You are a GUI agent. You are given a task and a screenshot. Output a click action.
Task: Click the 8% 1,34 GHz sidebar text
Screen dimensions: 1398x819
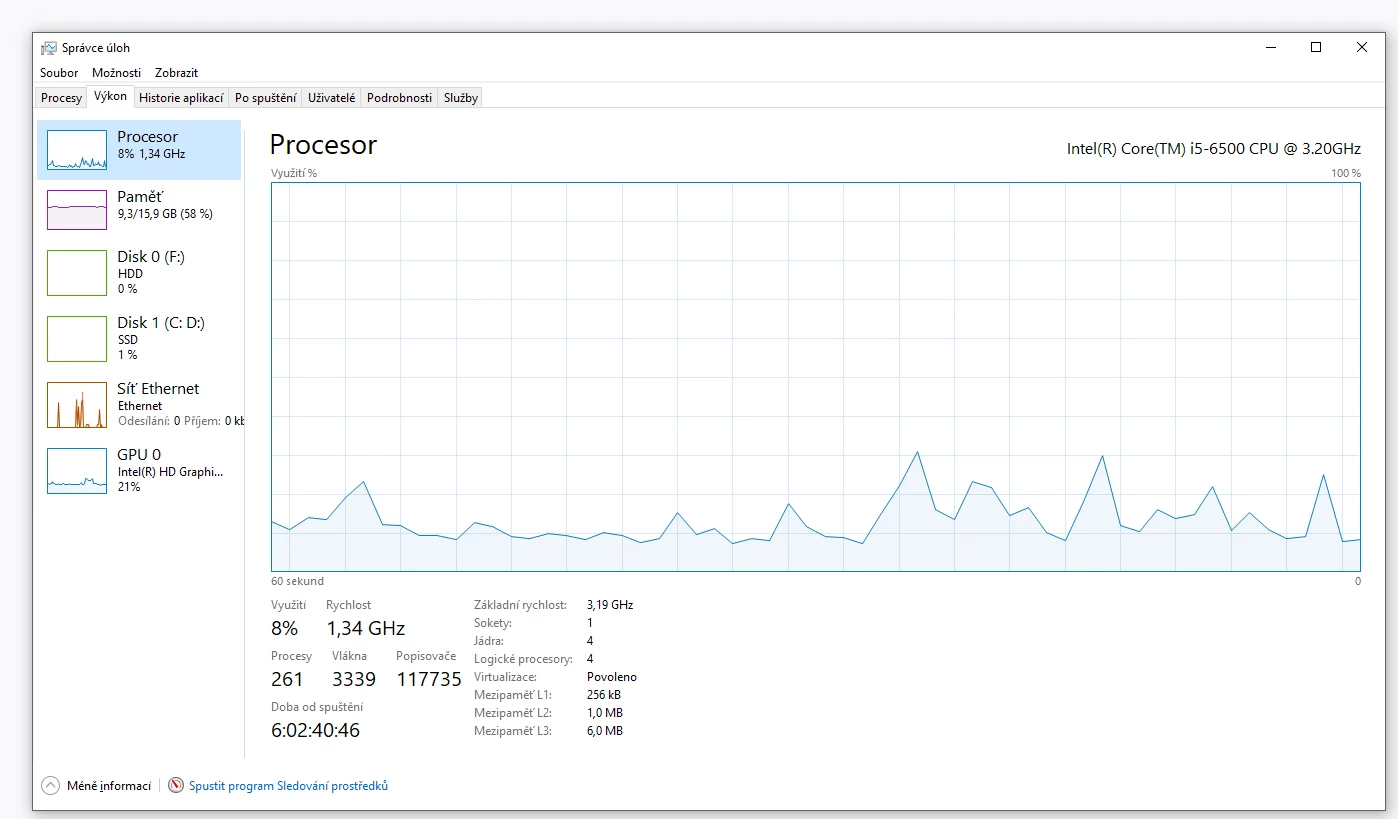(x=151, y=154)
